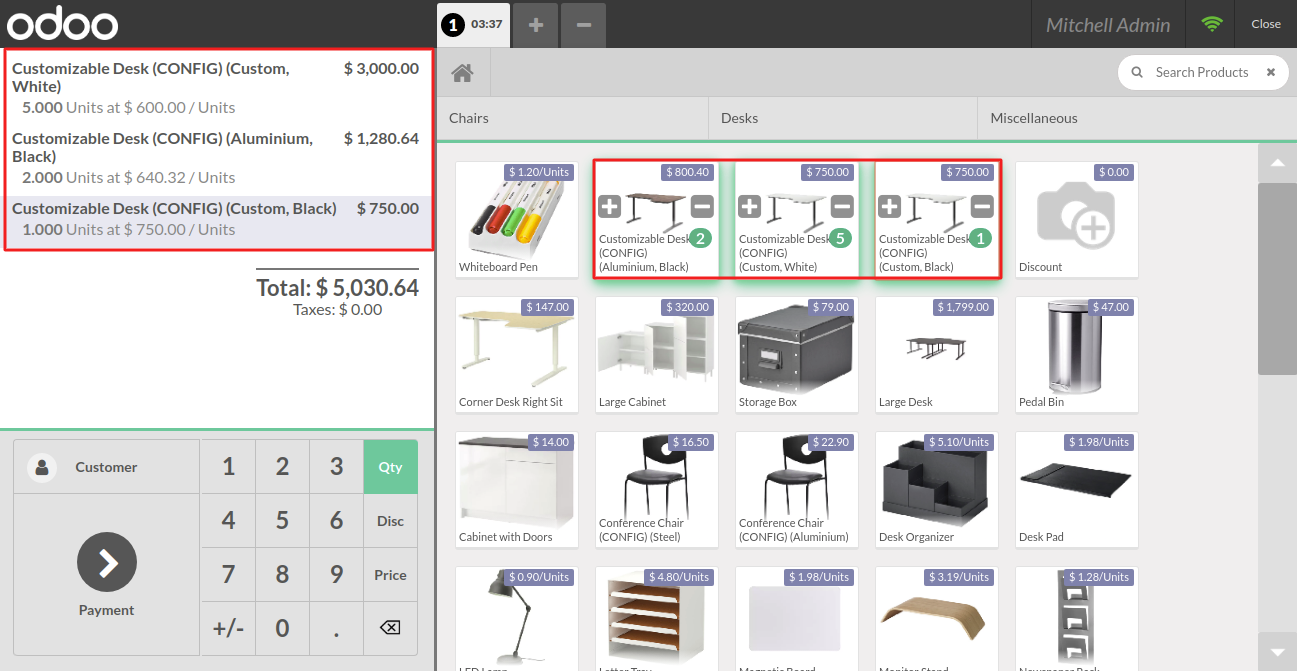The image size is (1297, 671).
Task: Tap the +/- sign key
Action: tap(229, 628)
